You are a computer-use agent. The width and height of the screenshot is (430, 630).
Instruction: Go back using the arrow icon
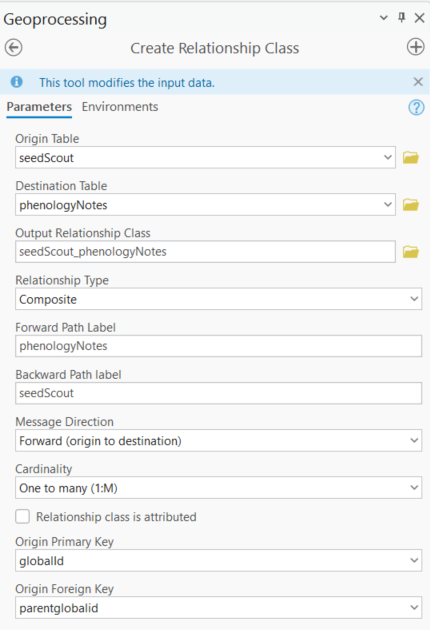(13, 48)
